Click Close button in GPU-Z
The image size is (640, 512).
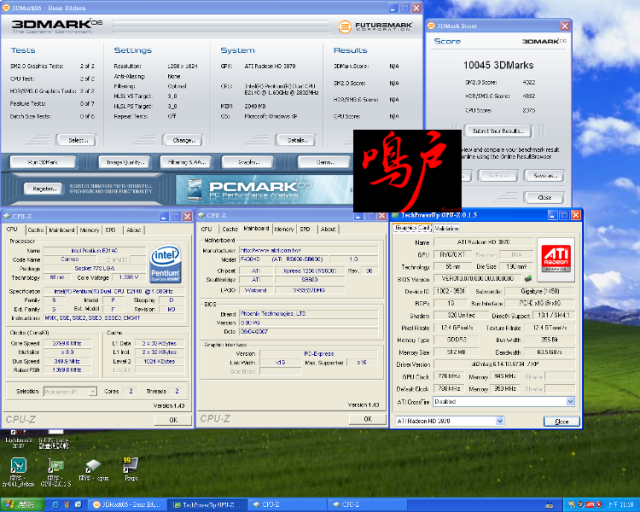coord(562,421)
